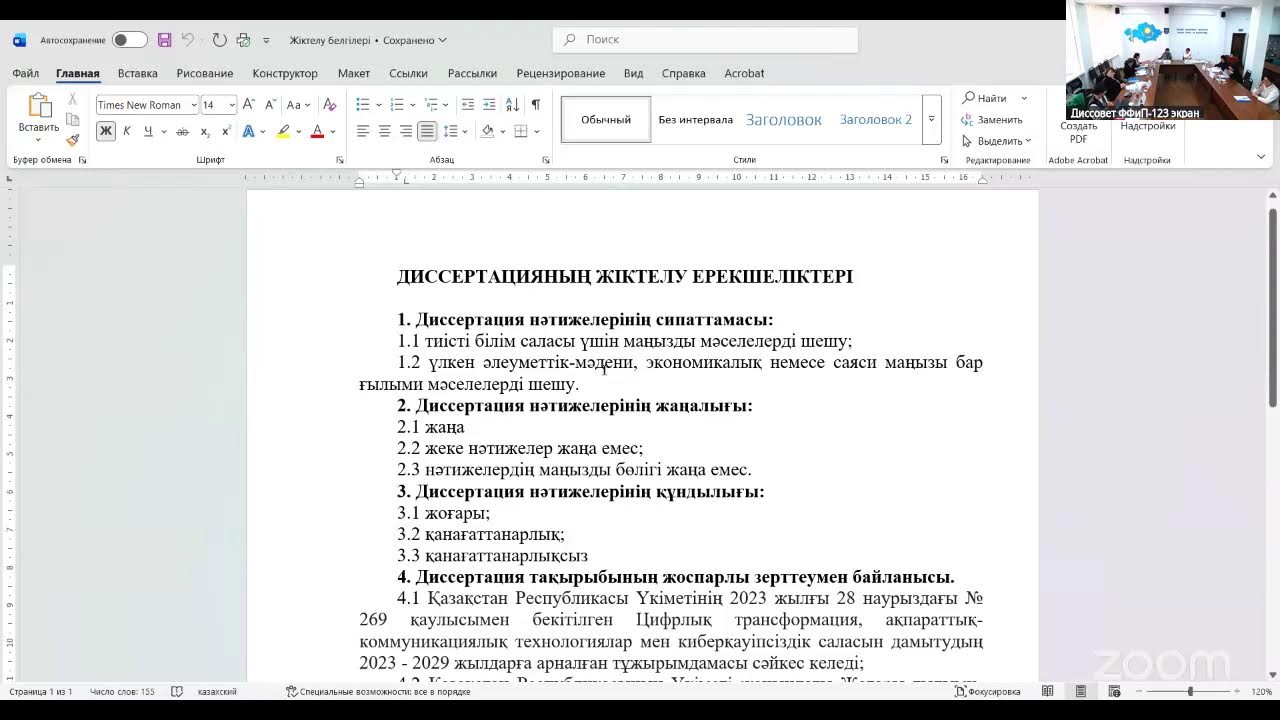Click the Clear Formatting eraser icon
The width and height of the screenshot is (1280, 720).
329,105
